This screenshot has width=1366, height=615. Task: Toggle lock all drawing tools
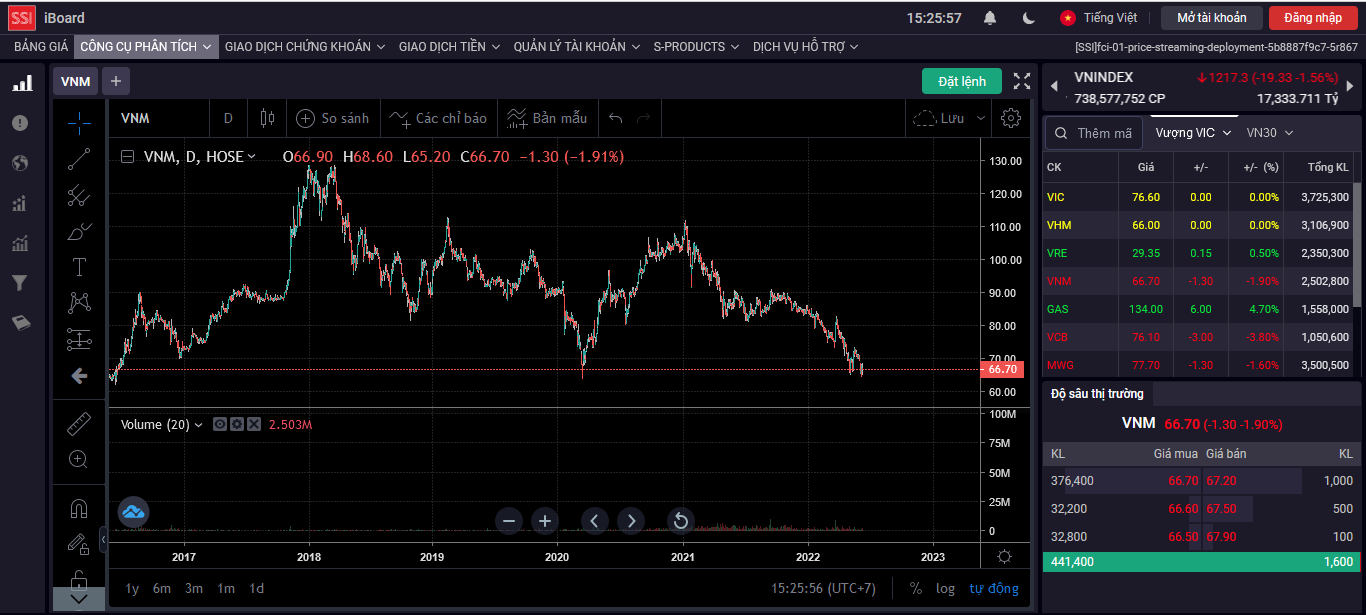tap(79, 579)
